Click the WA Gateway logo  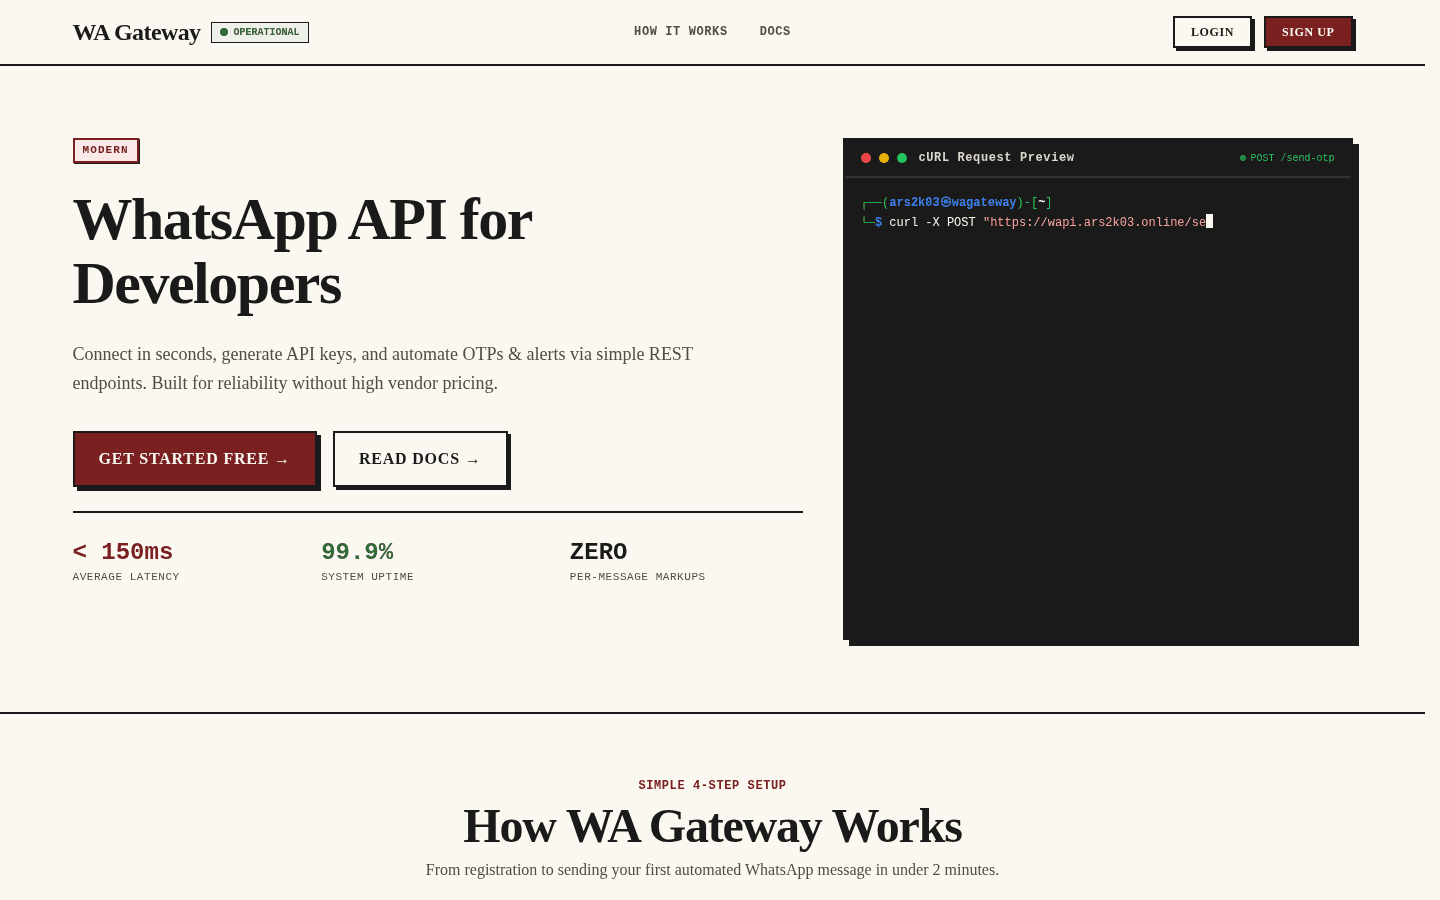coord(136,32)
